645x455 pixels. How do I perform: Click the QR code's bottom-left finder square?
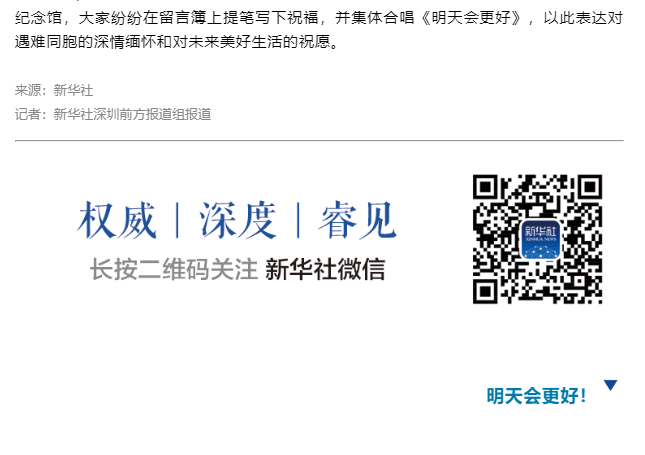pos(486,291)
